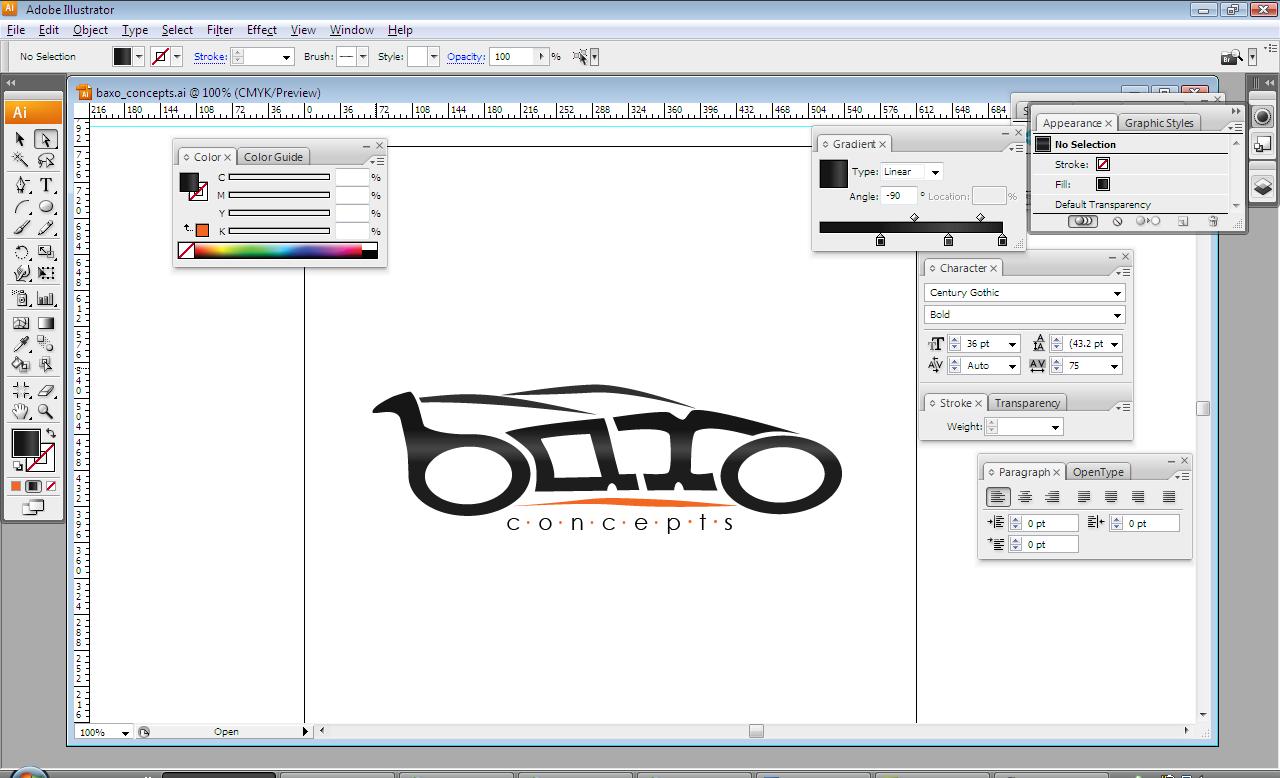The height and width of the screenshot is (778, 1280).
Task: Open the Century Gothic font dropdown
Action: coord(1117,293)
